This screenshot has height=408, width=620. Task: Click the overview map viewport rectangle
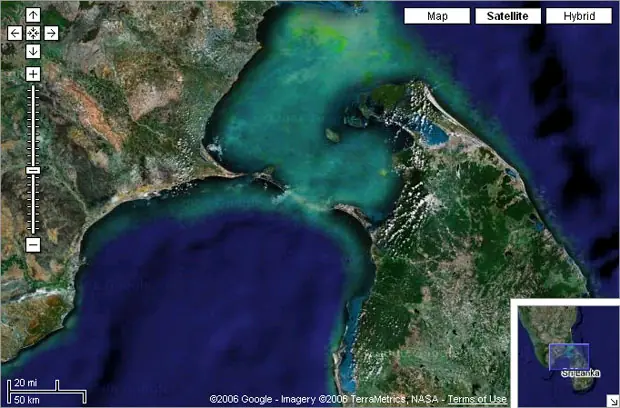569,357
